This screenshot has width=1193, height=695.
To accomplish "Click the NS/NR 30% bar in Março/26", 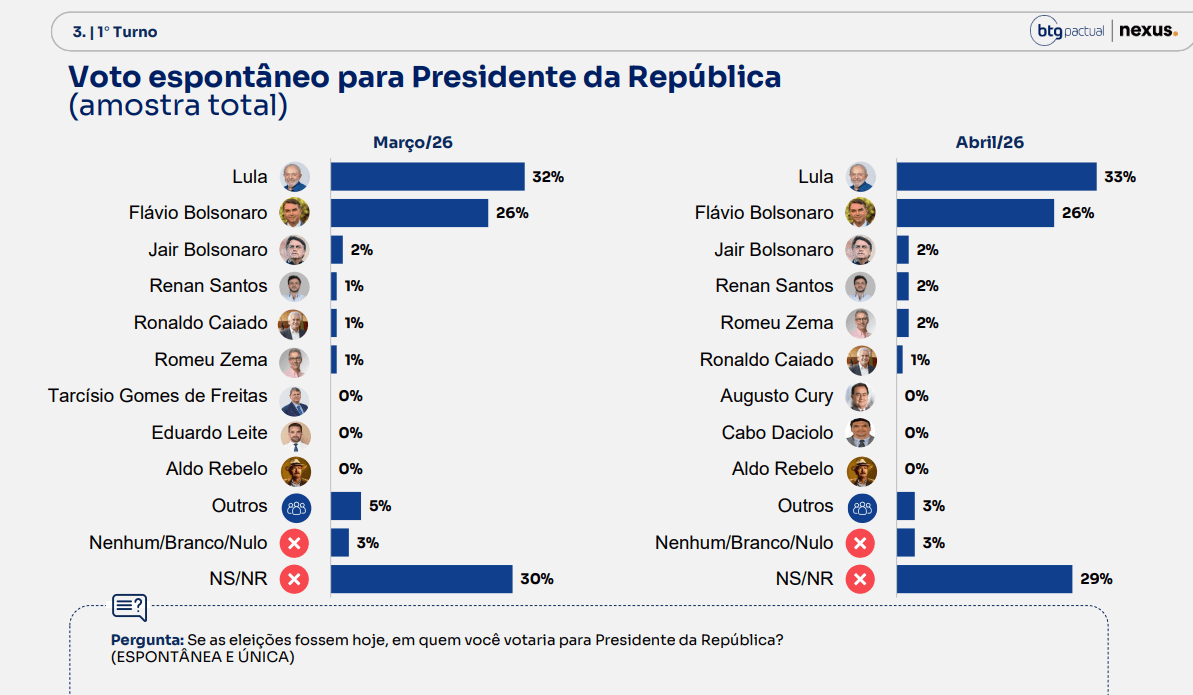I will (x=421, y=579).
